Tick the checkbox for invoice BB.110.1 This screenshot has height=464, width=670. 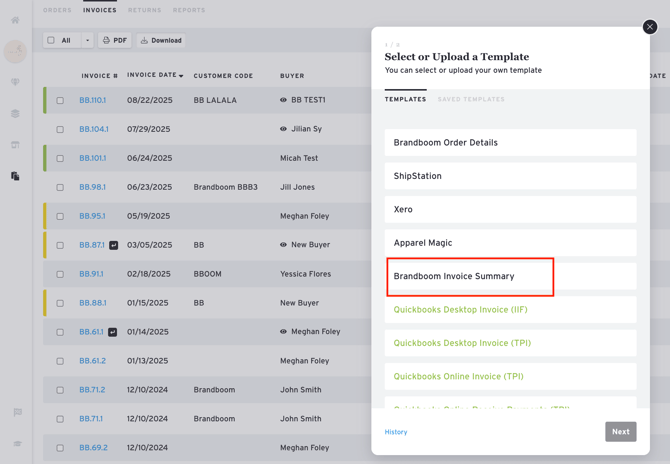coord(60,101)
